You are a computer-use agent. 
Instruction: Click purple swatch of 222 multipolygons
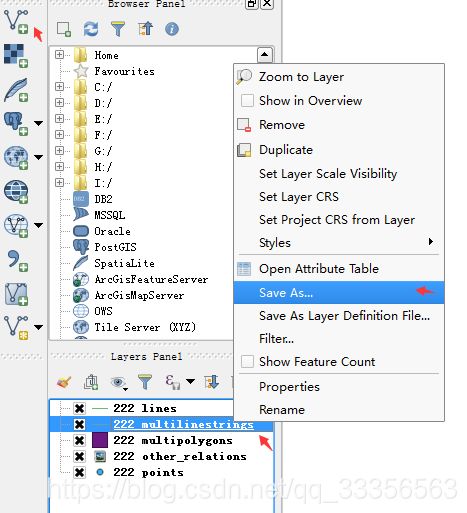tap(100, 440)
